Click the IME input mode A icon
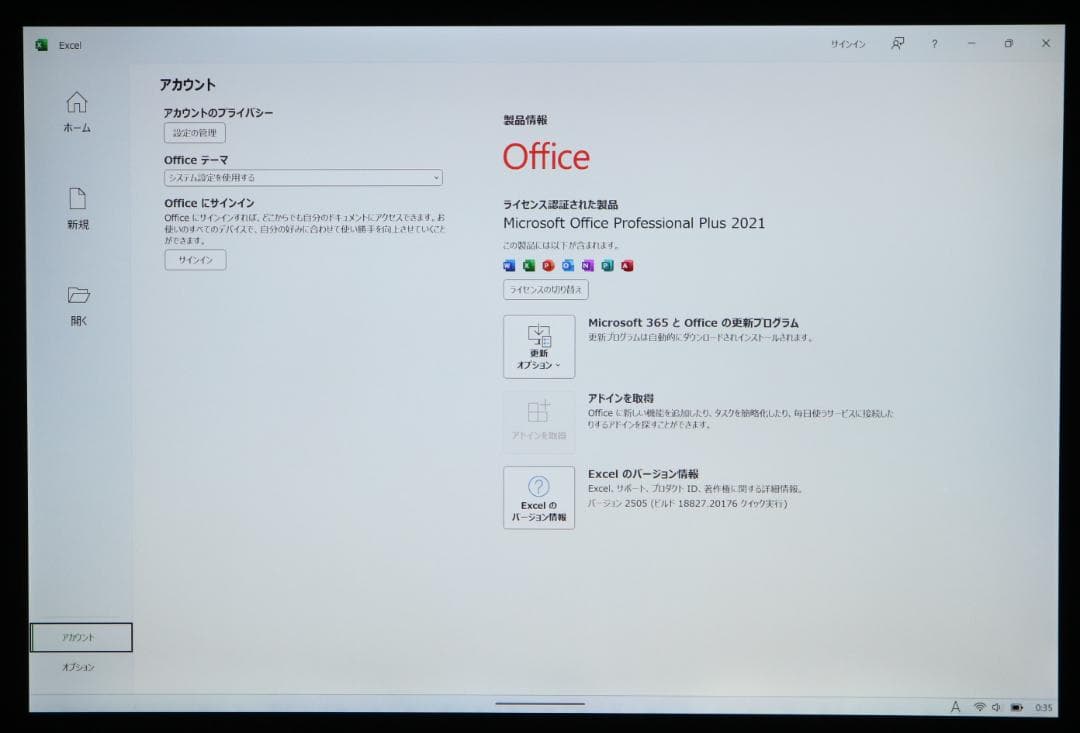The width and height of the screenshot is (1080, 733). [x=955, y=707]
